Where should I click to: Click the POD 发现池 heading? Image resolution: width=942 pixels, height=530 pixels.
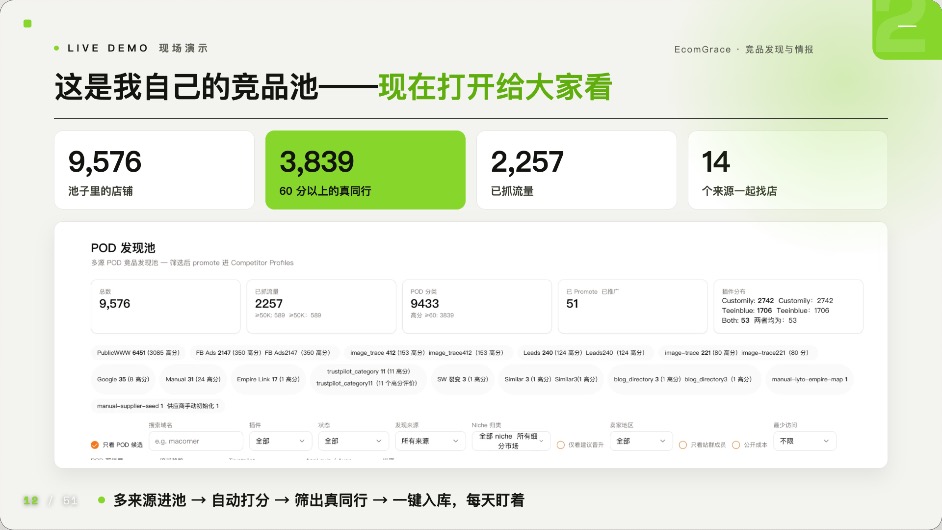point(123,248)
